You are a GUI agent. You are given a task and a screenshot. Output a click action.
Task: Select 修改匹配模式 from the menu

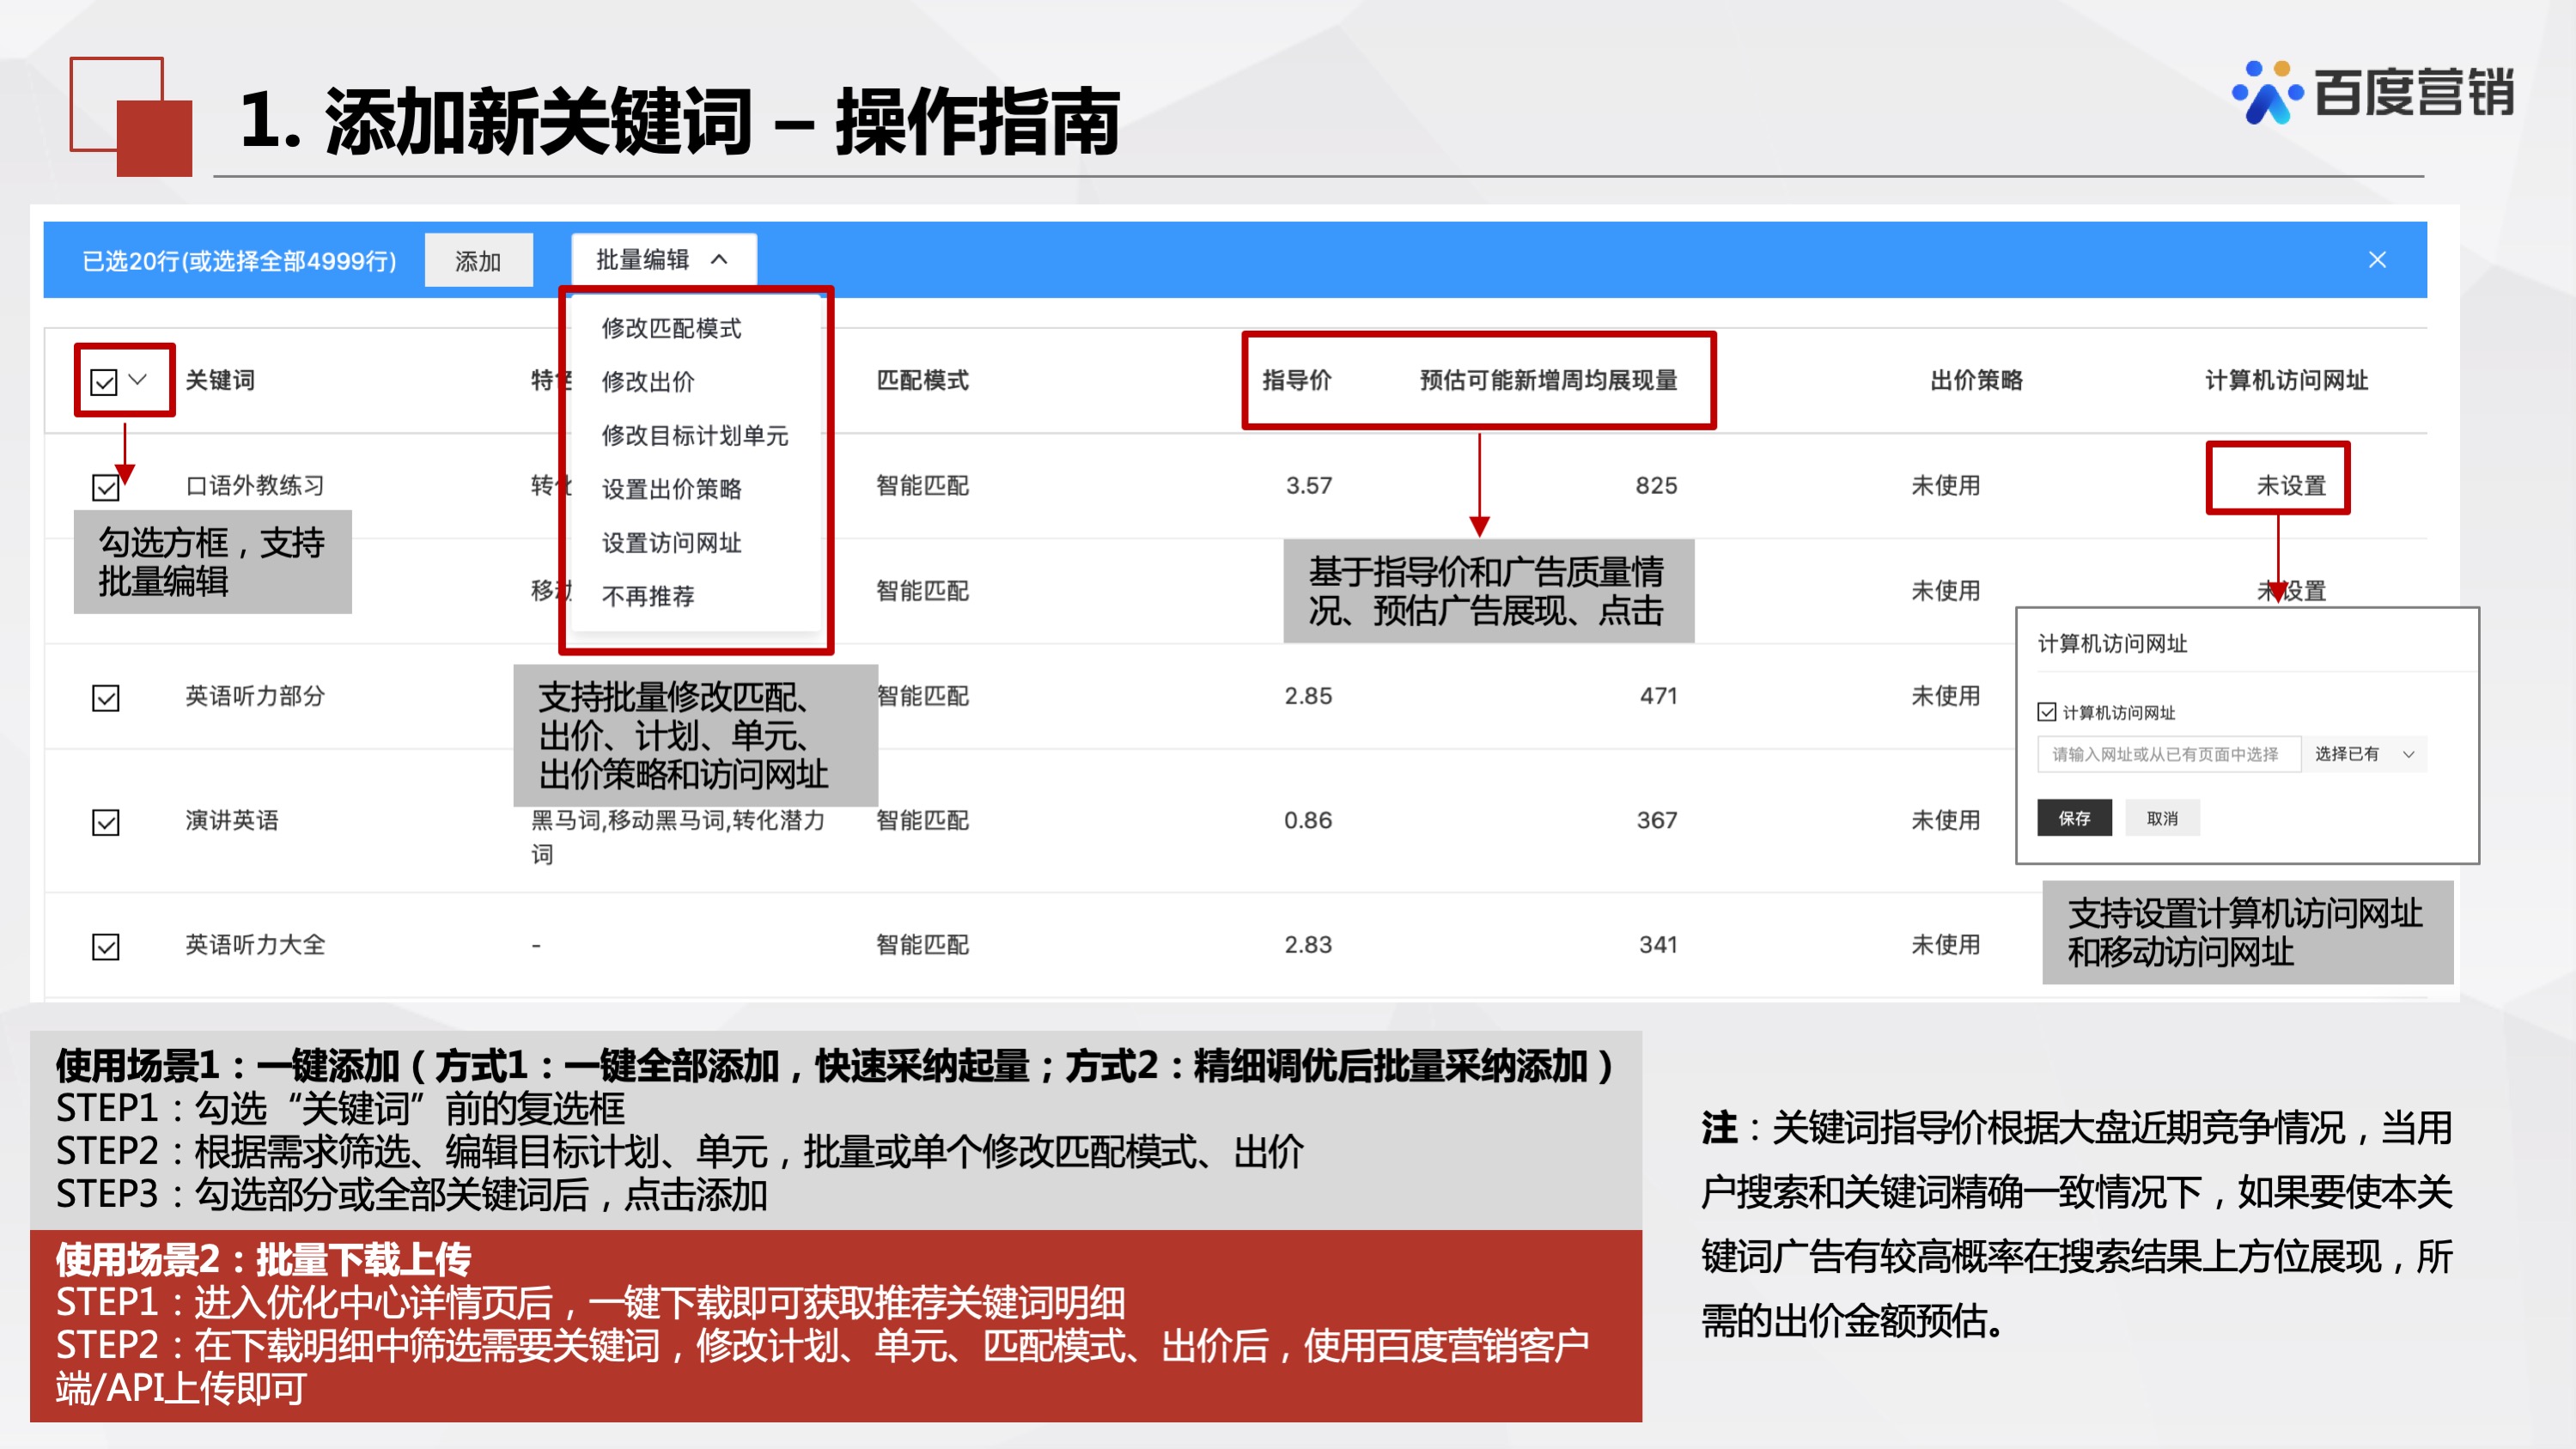pos(672,328)
